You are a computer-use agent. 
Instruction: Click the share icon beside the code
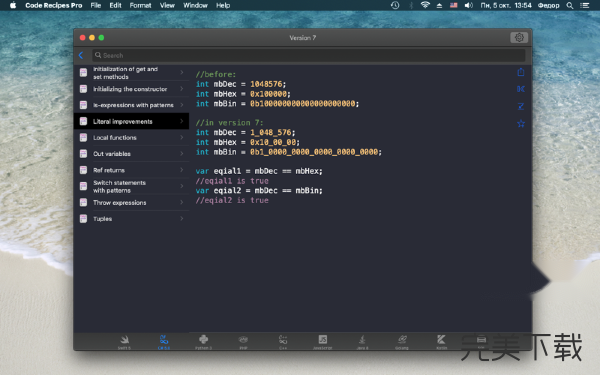click(521, 72)
